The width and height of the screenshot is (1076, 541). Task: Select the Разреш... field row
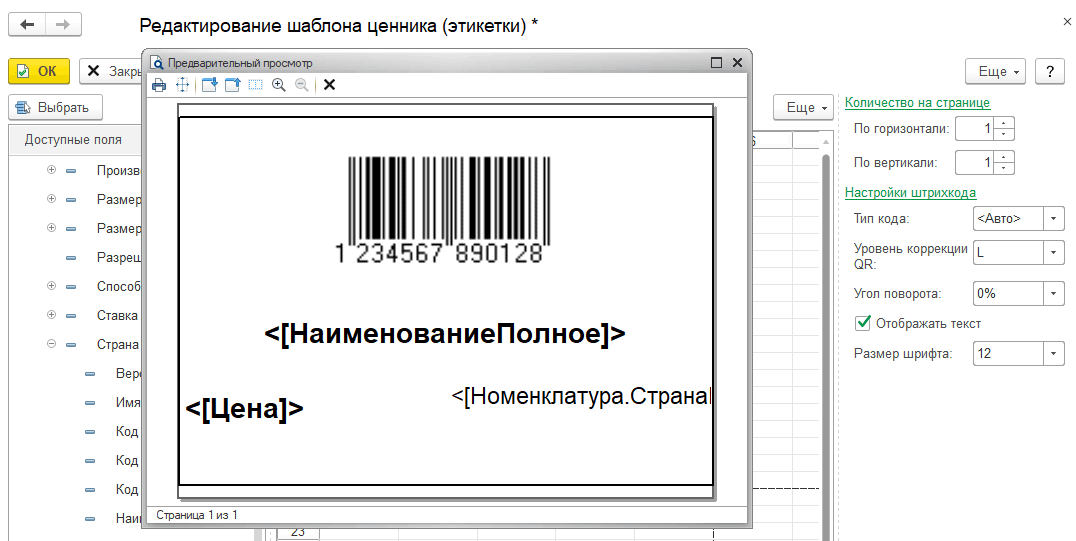pos(75,257)
